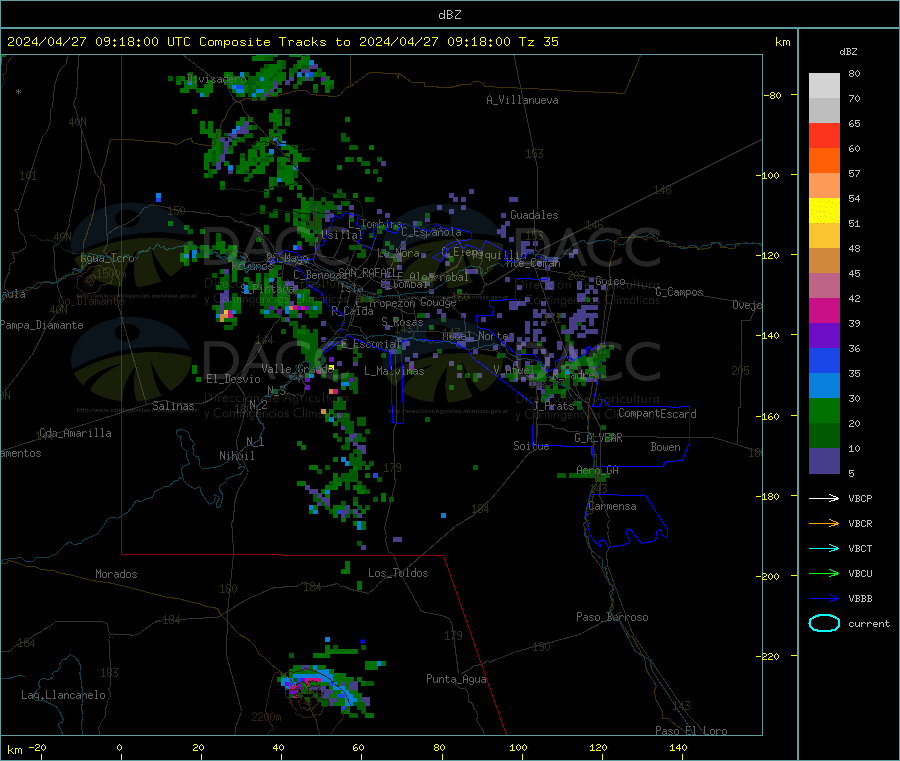
Task: Click the '80' km horizontal axis tick
Action: click(x=439, y=747)
